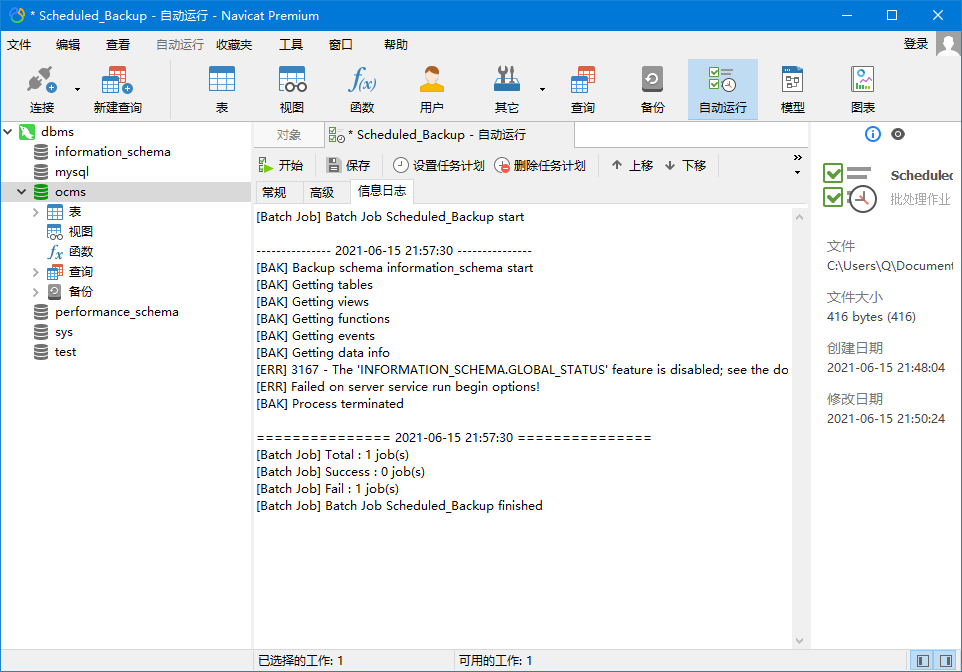Open the 模型 model toolbar icon
Image resolution: width=962 pixels, height=672 pixels.
pos(792,89)
